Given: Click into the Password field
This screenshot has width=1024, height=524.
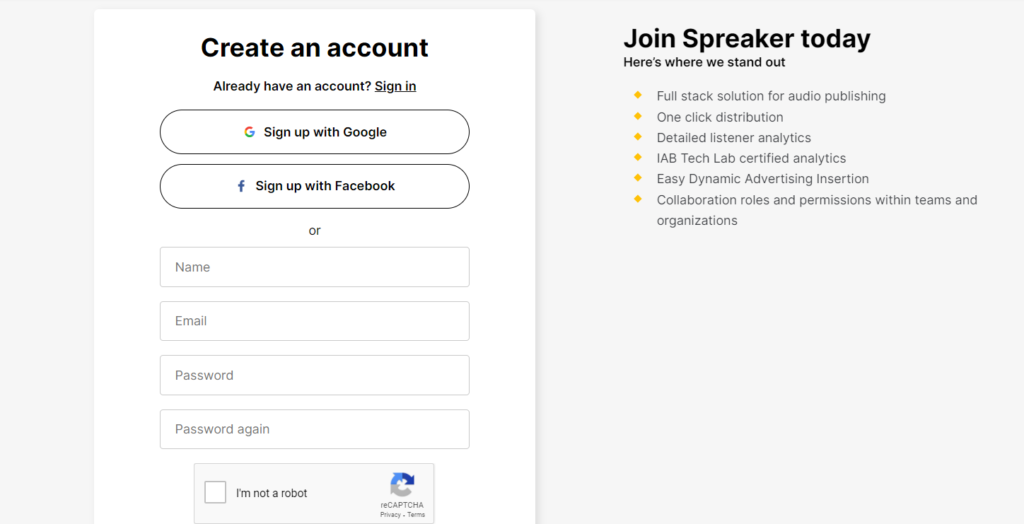Looking at the screenshot, I should coord(314,375).
